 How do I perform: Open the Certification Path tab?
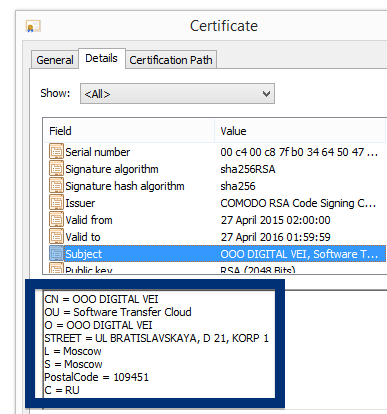[x=171, y=60]
